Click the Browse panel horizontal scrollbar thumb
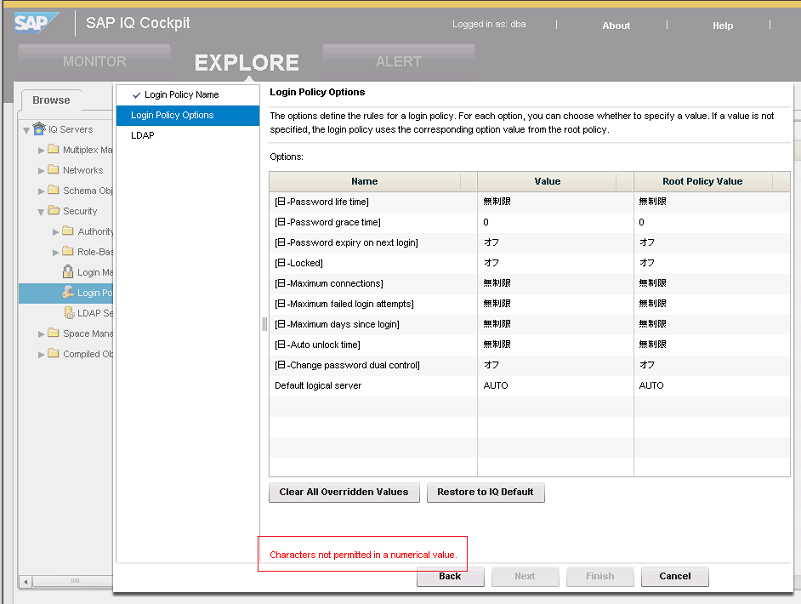This screenshot has width=801, height=604. coord(75,581)
